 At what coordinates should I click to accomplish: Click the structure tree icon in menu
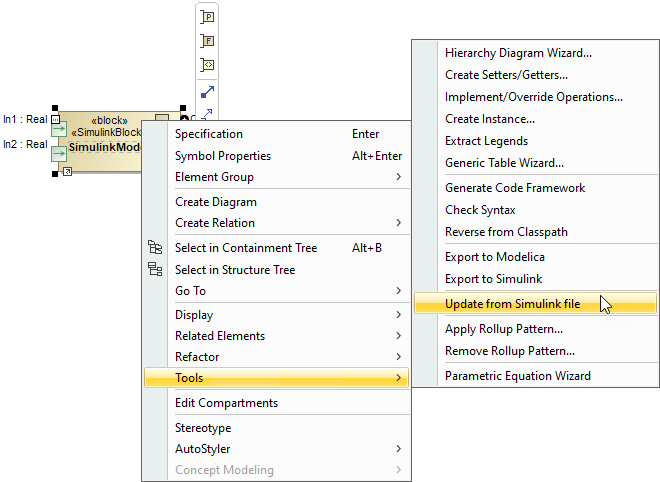pyautogui.click(x=155, y=269)
